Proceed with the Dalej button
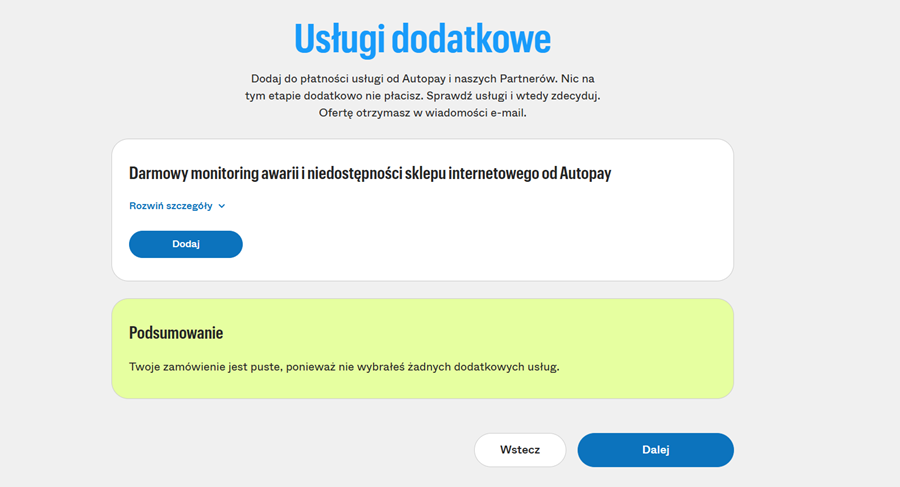The height and width of the screenshot is (487, 900). pyautogui.click(x=655, y=450)
